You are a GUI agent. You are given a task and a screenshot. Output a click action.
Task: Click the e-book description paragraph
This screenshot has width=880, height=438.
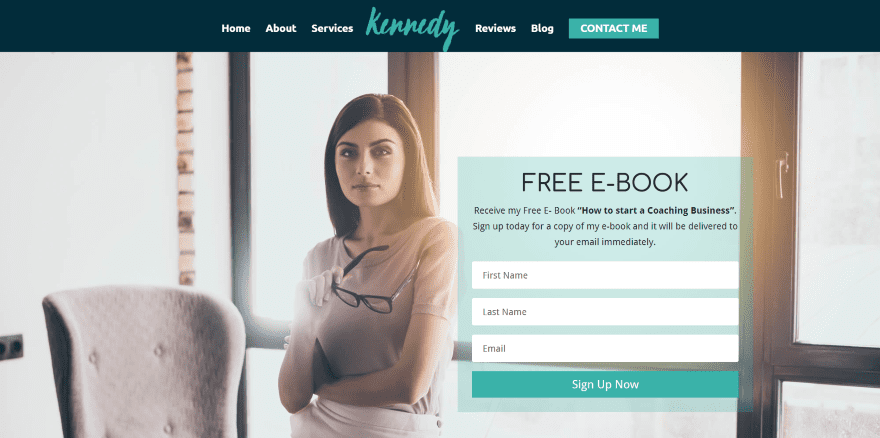coord(605,226)
